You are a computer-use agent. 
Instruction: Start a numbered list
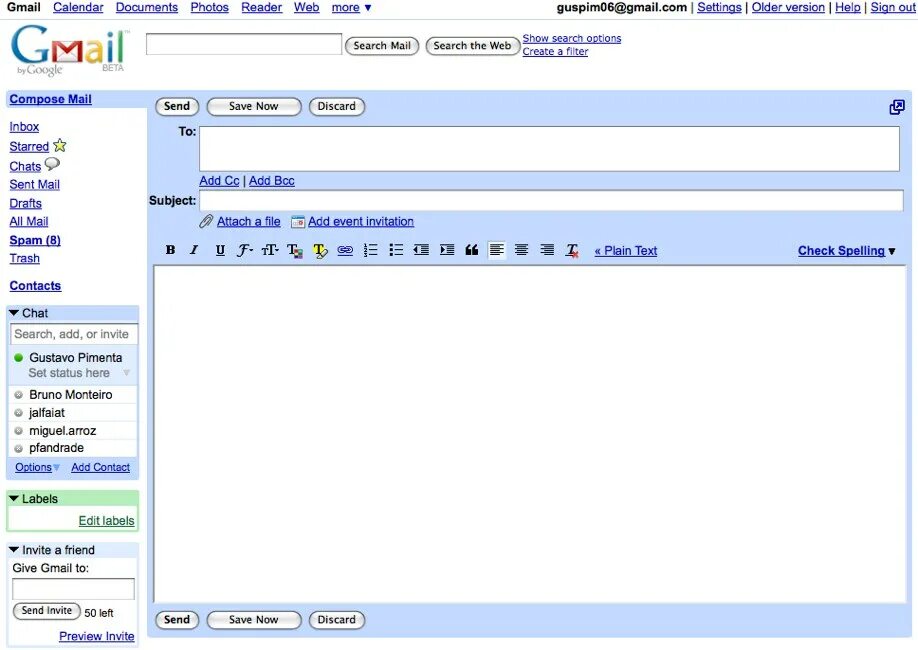click(371, 250)
